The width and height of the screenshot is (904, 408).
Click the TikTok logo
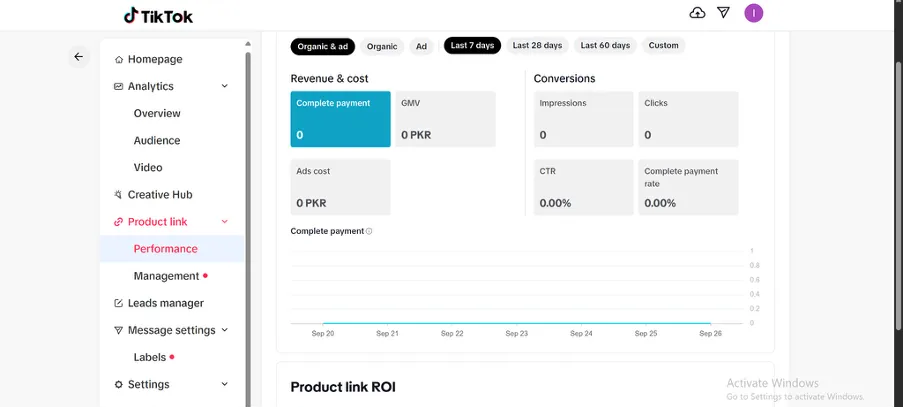tap(159, 16)
